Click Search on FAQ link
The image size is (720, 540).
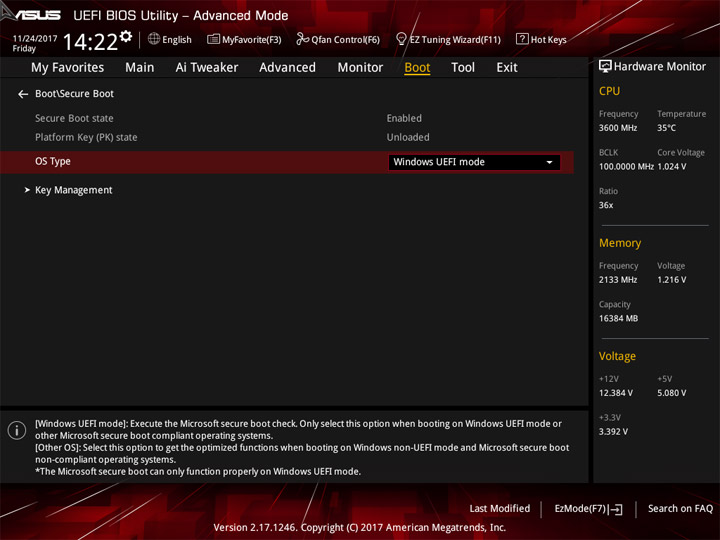coord(681,509)
